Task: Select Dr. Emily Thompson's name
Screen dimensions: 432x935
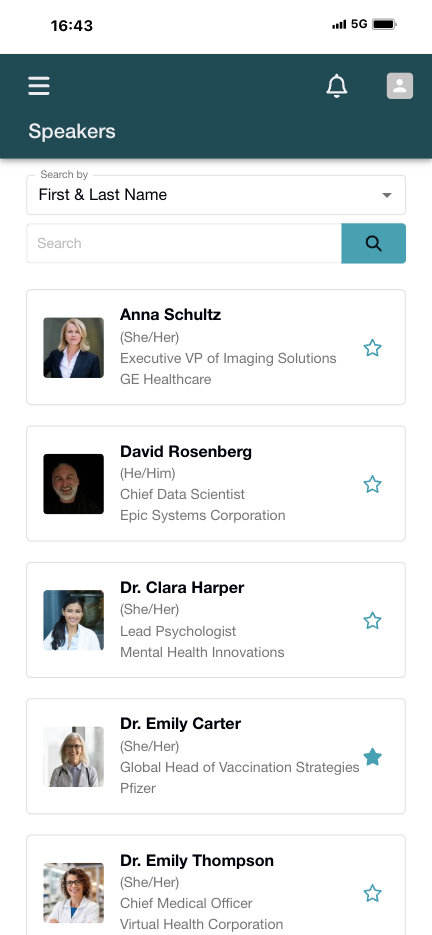Action: pos(197,860)
